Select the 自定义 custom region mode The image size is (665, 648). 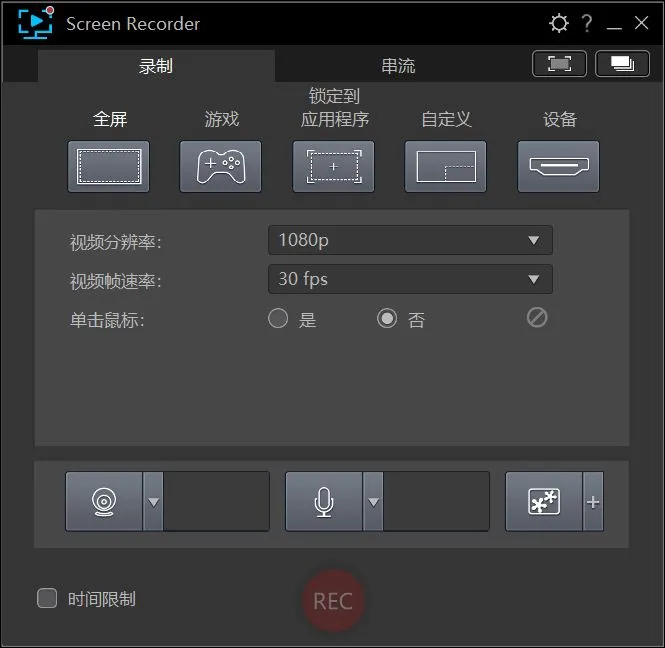click(446, 167)
